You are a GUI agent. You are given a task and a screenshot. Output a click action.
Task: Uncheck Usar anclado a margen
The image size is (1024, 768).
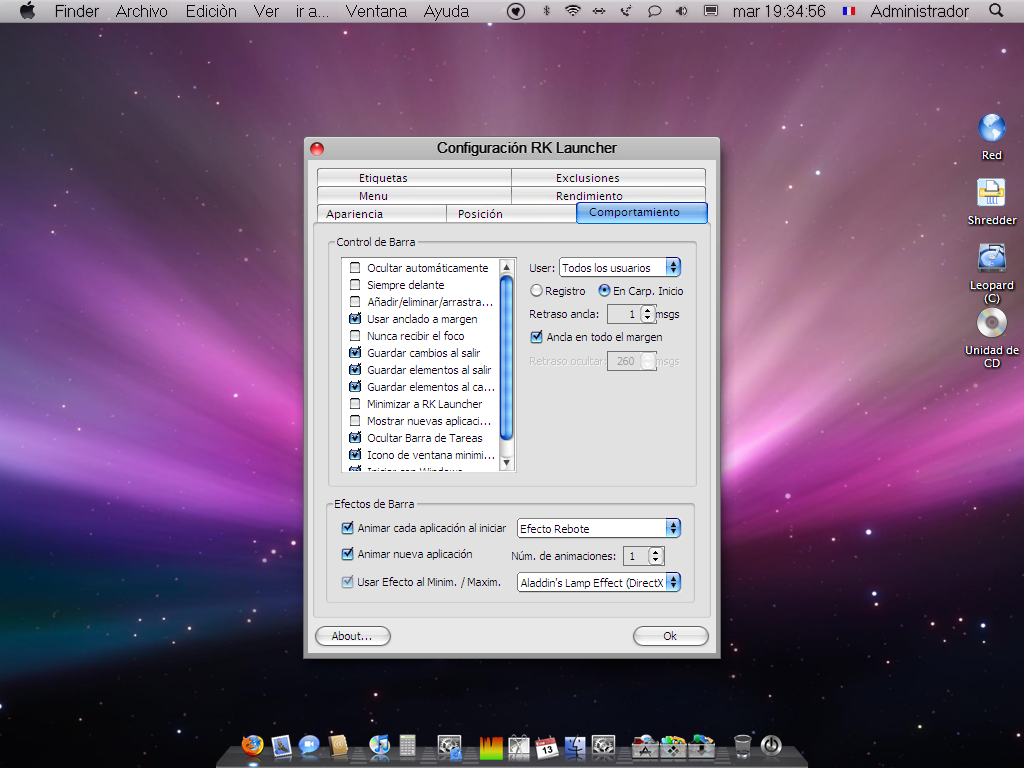355,319
